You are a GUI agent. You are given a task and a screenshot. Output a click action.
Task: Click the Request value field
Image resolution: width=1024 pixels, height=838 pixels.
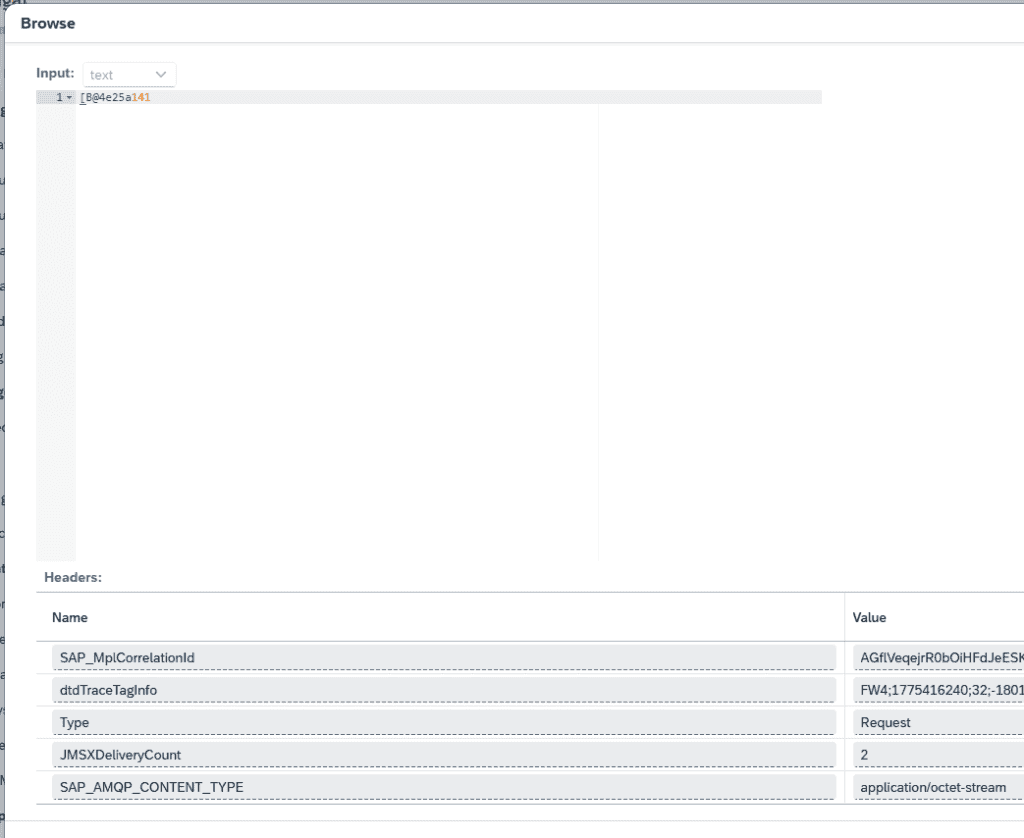(x=938, y=722)
